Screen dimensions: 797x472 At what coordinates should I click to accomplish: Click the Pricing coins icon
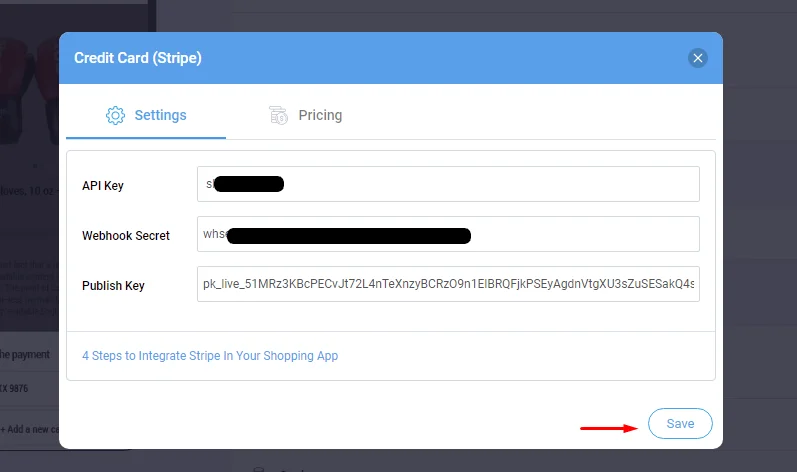[x=278, y=115]
